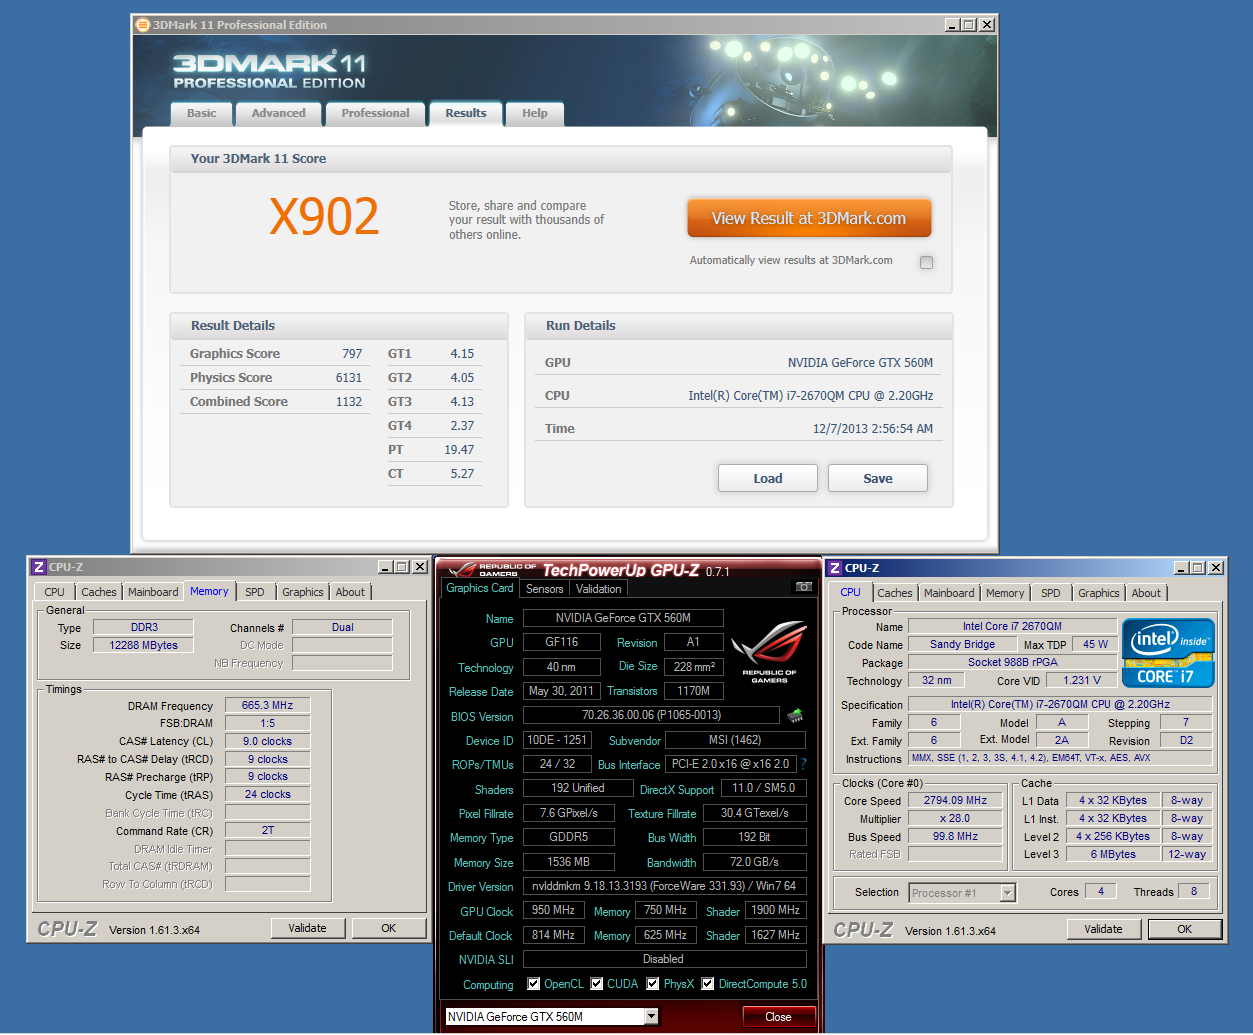The height and width of the screenshot is (1035, 1253).
Task: Open SPD tab in CPU-Z Memory window
Action: [255, 592]
